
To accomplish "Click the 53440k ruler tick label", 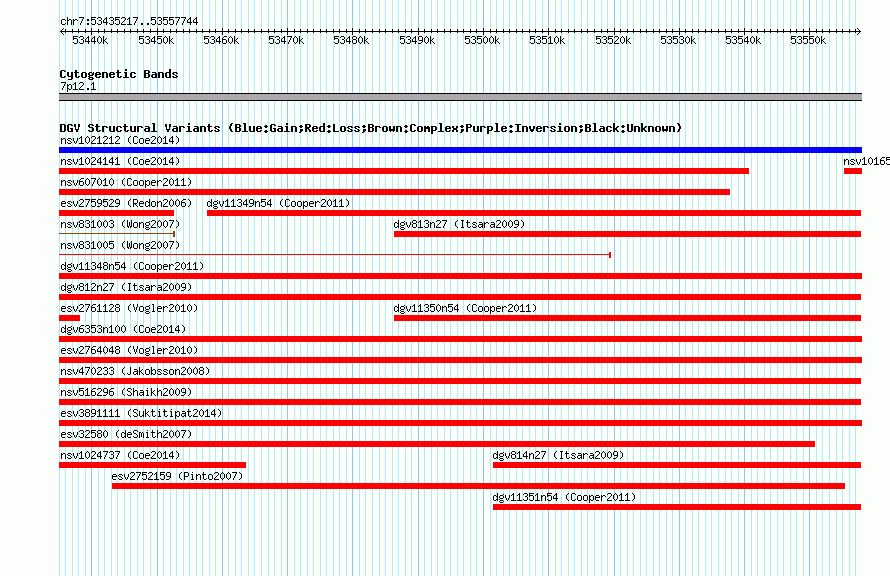I will point(90,40).
